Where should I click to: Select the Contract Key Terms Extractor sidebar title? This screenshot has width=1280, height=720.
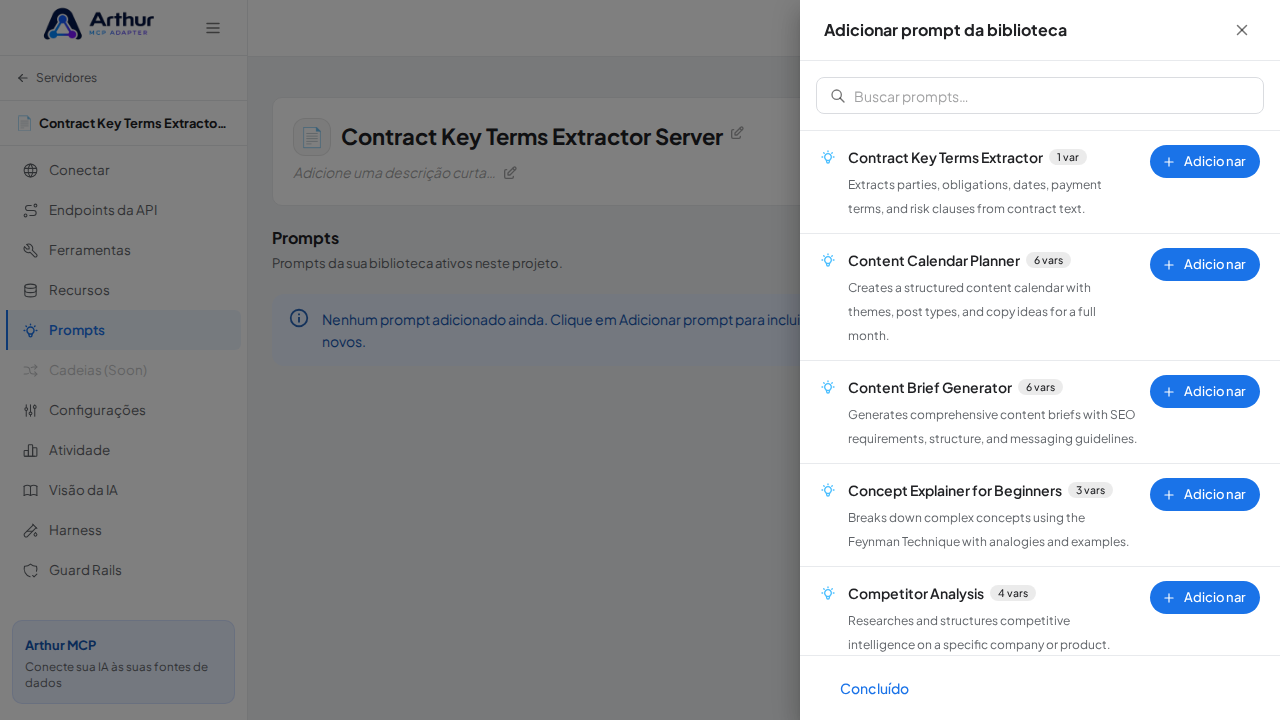132,123
